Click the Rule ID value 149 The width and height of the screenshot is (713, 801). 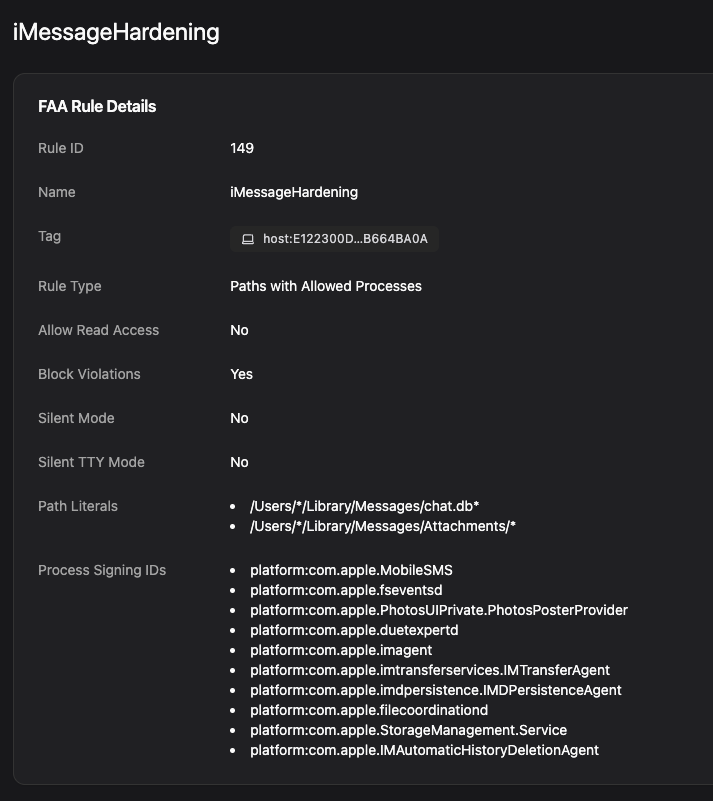pos(242,148)
